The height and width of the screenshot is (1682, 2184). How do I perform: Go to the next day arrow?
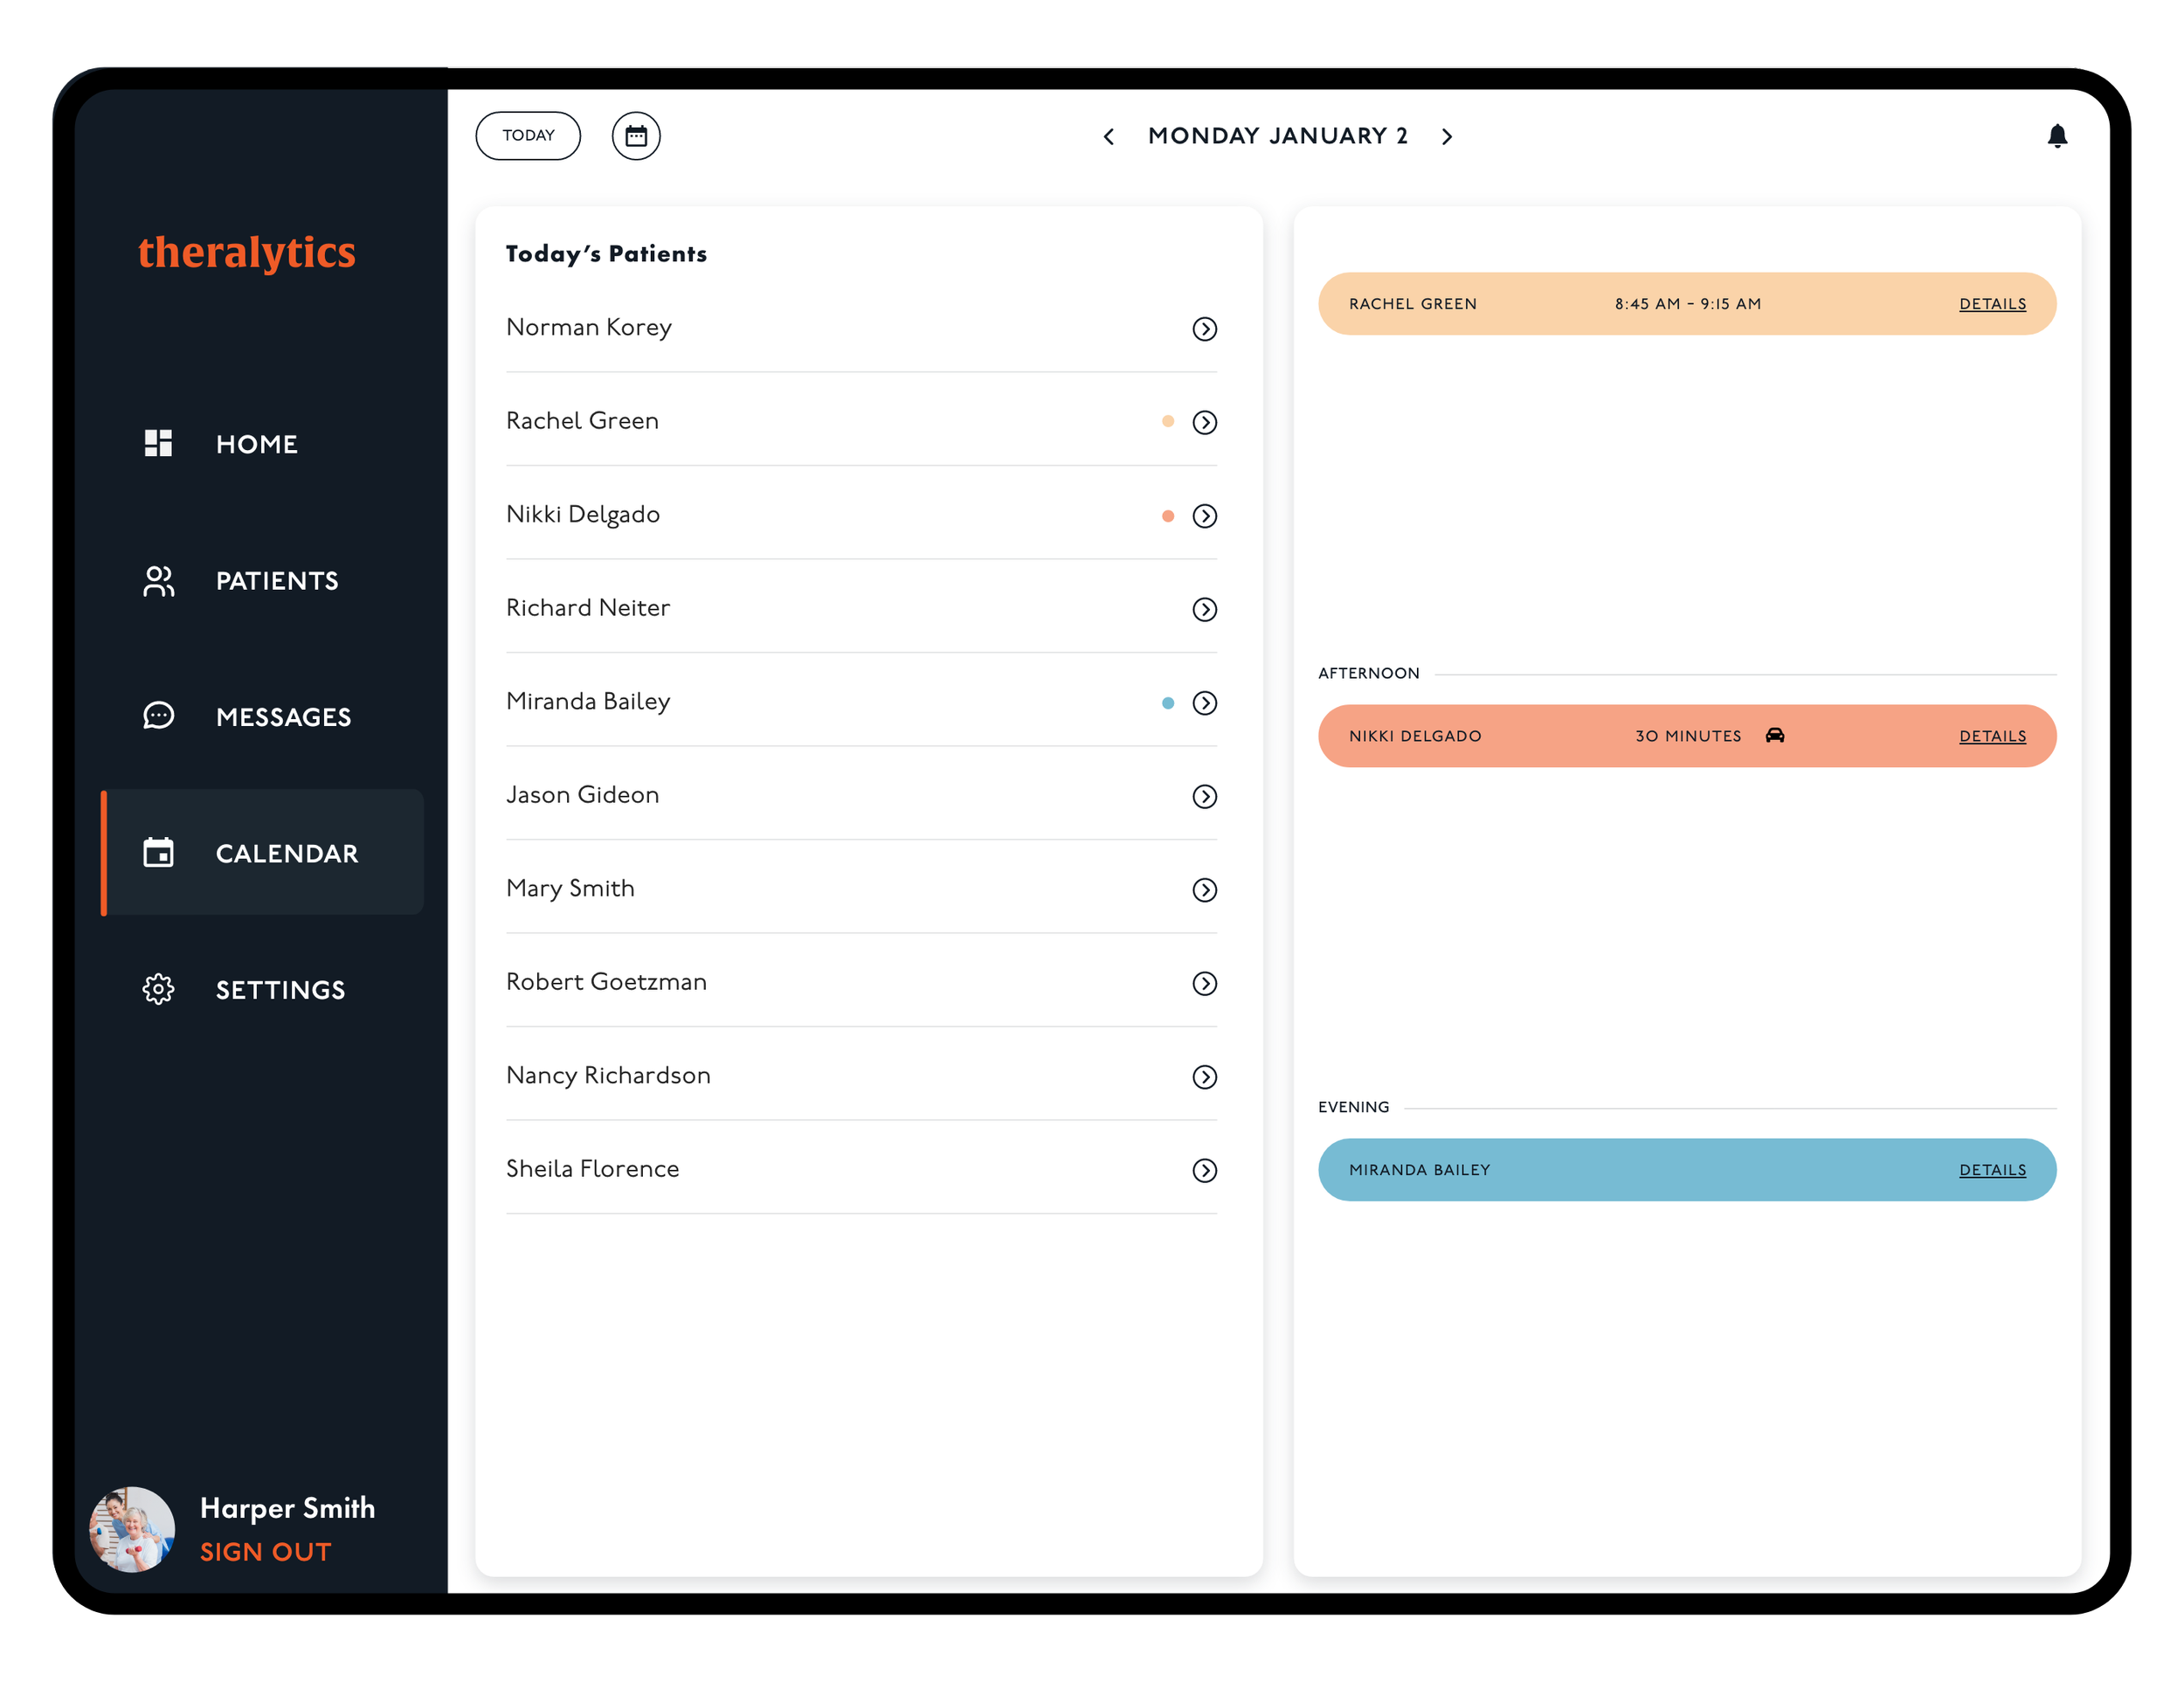[1446, 137]
